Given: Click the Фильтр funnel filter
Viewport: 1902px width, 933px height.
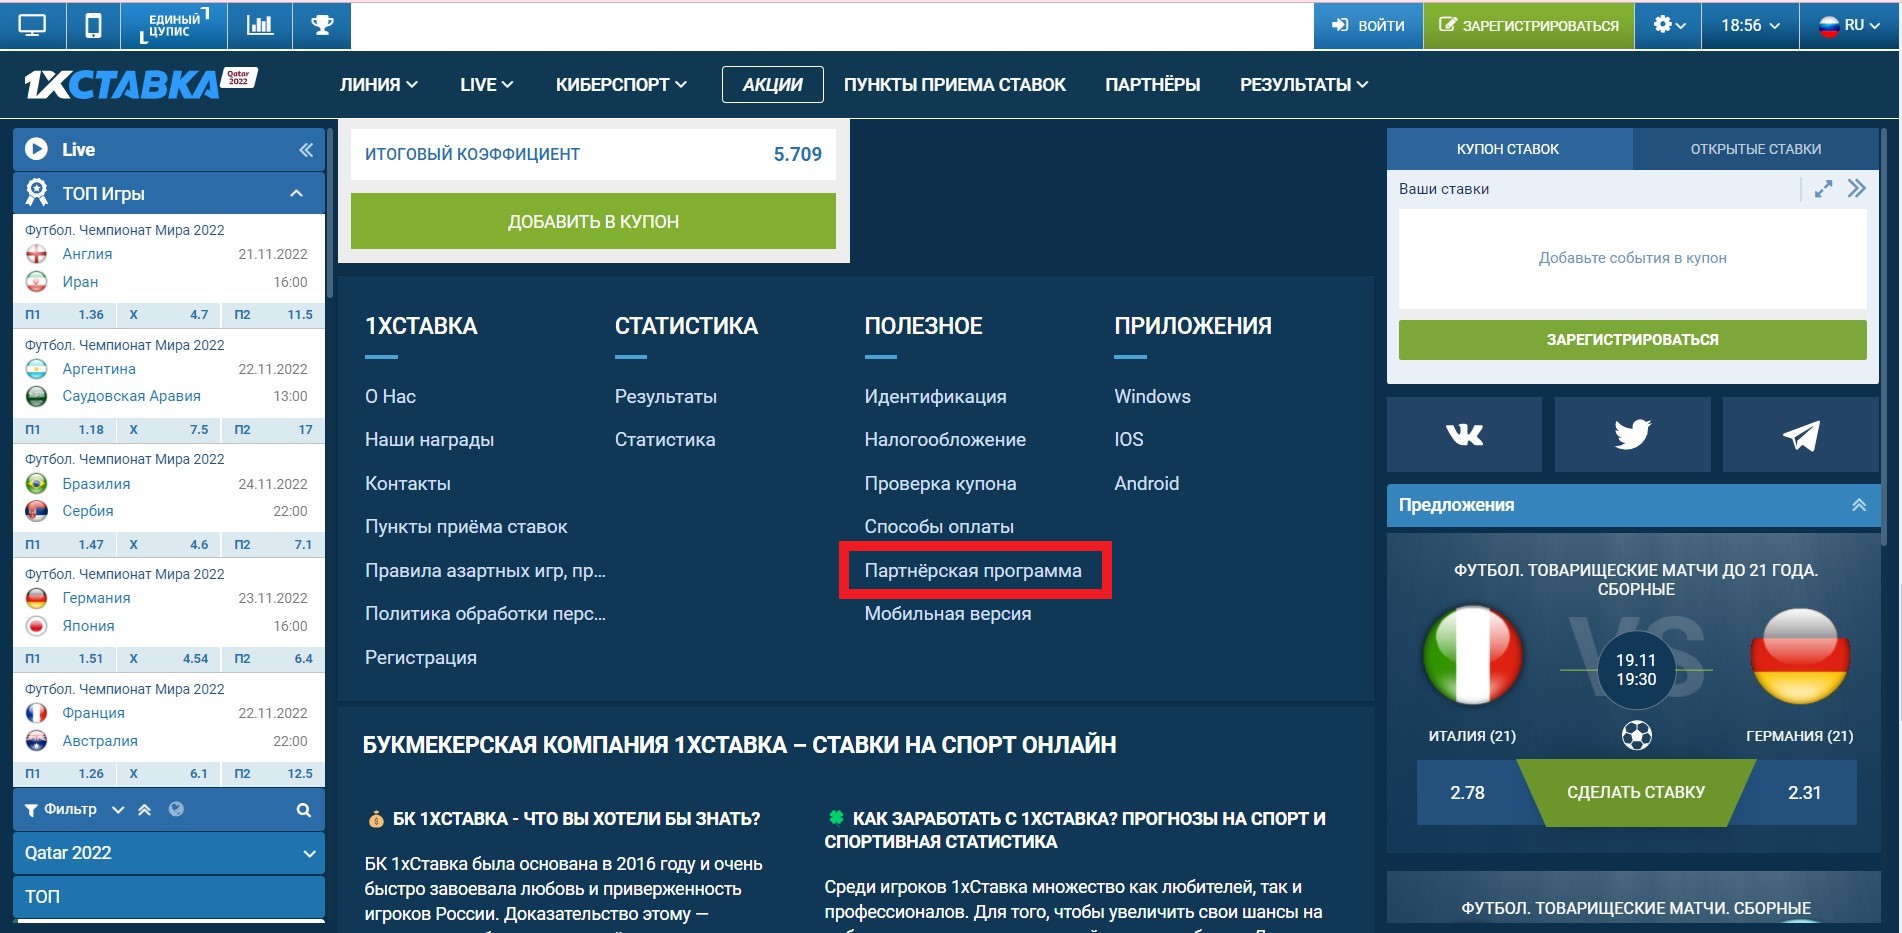Looking at the screenshot, I should pyautogui.click(x=61, y=809).
